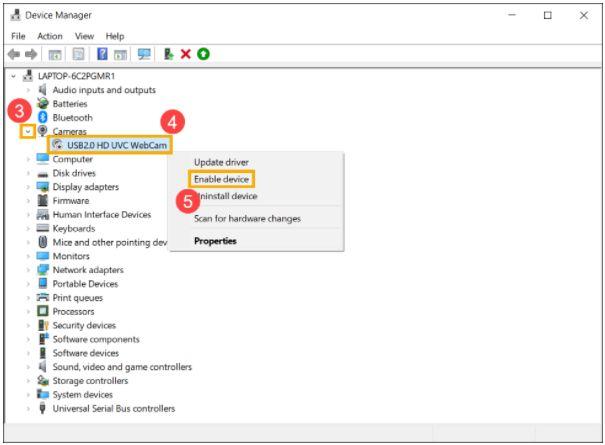Collapse the Cameras category

[x=28, y=132]
